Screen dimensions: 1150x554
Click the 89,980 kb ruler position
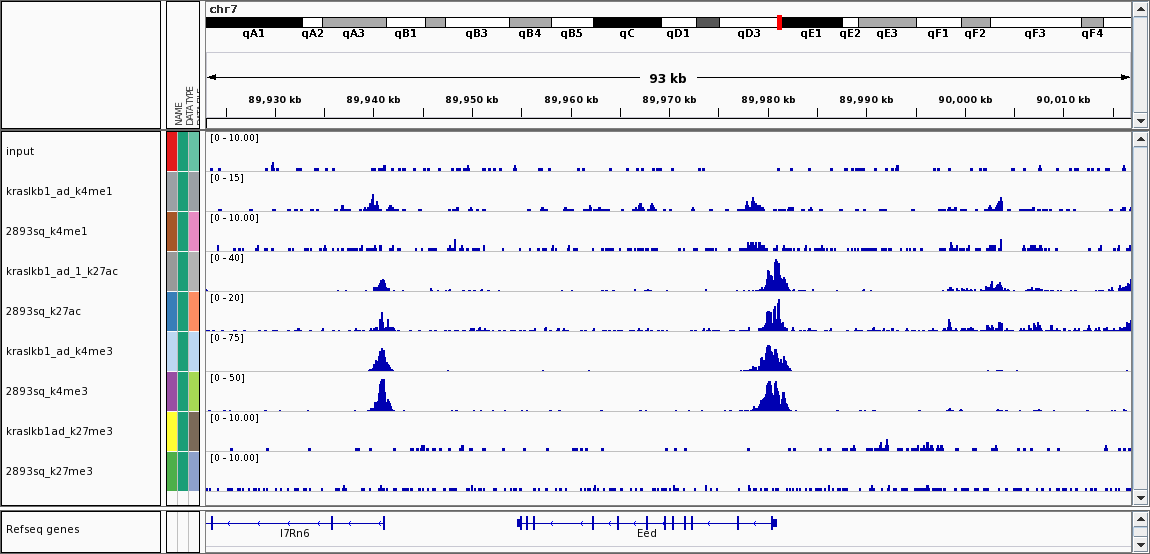[768, 100]
